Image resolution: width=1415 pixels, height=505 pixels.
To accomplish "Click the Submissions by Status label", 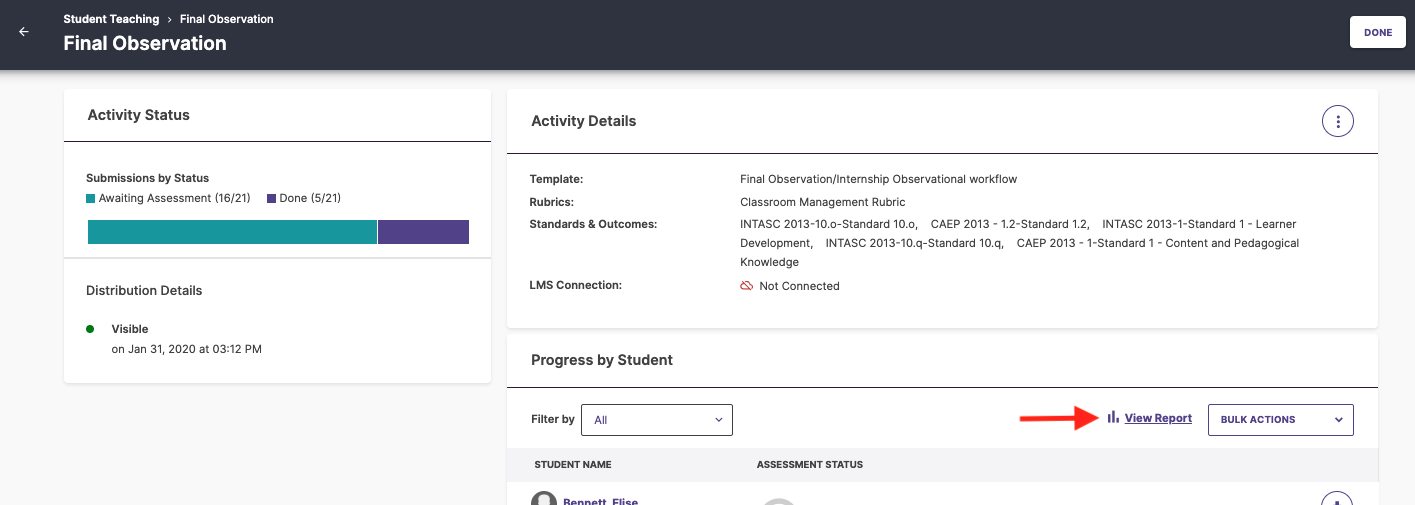I will pos(147,178).
